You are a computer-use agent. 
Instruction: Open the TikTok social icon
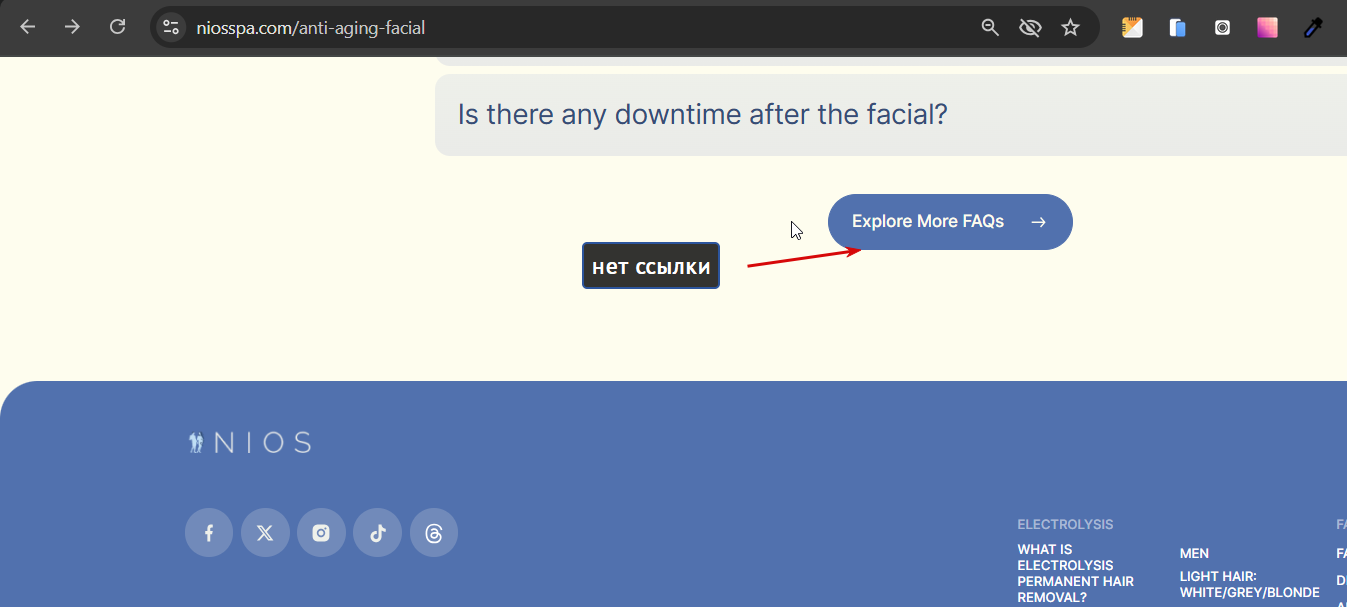pyautogui.click(x=377, y=532)
